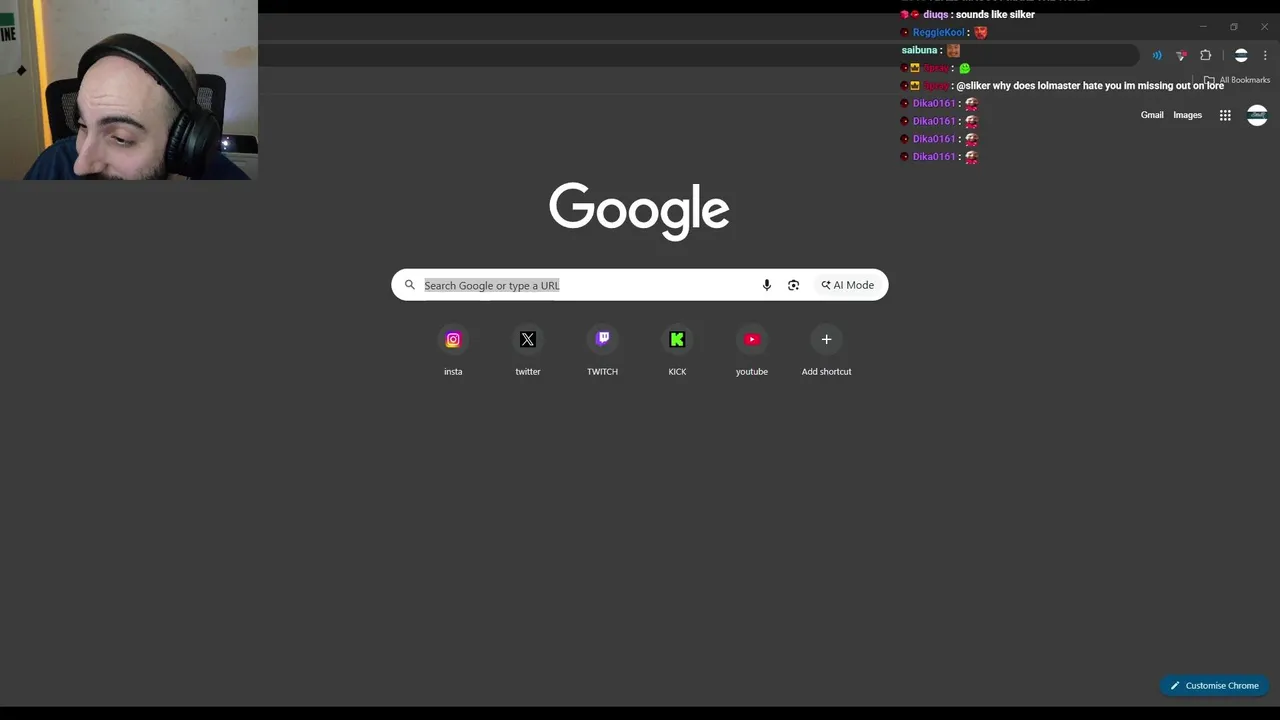Open the KICK shortcut
This screenshot has width=1280, height=720.
(x=677, y=351)
